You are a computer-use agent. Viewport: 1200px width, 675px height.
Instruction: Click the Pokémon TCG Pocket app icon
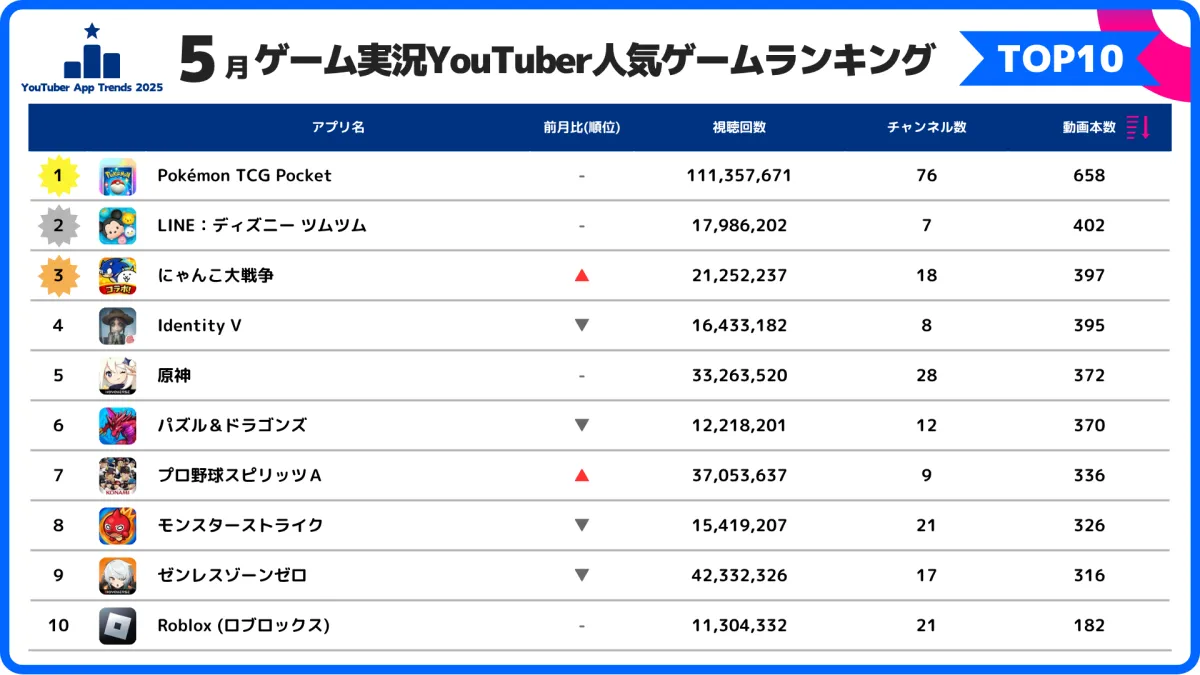coord(118,176)
